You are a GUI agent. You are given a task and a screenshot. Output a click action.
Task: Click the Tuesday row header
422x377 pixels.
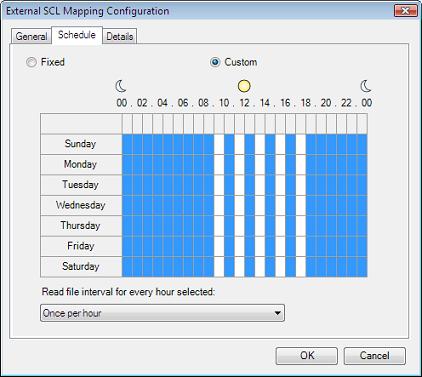coord(81,185)
